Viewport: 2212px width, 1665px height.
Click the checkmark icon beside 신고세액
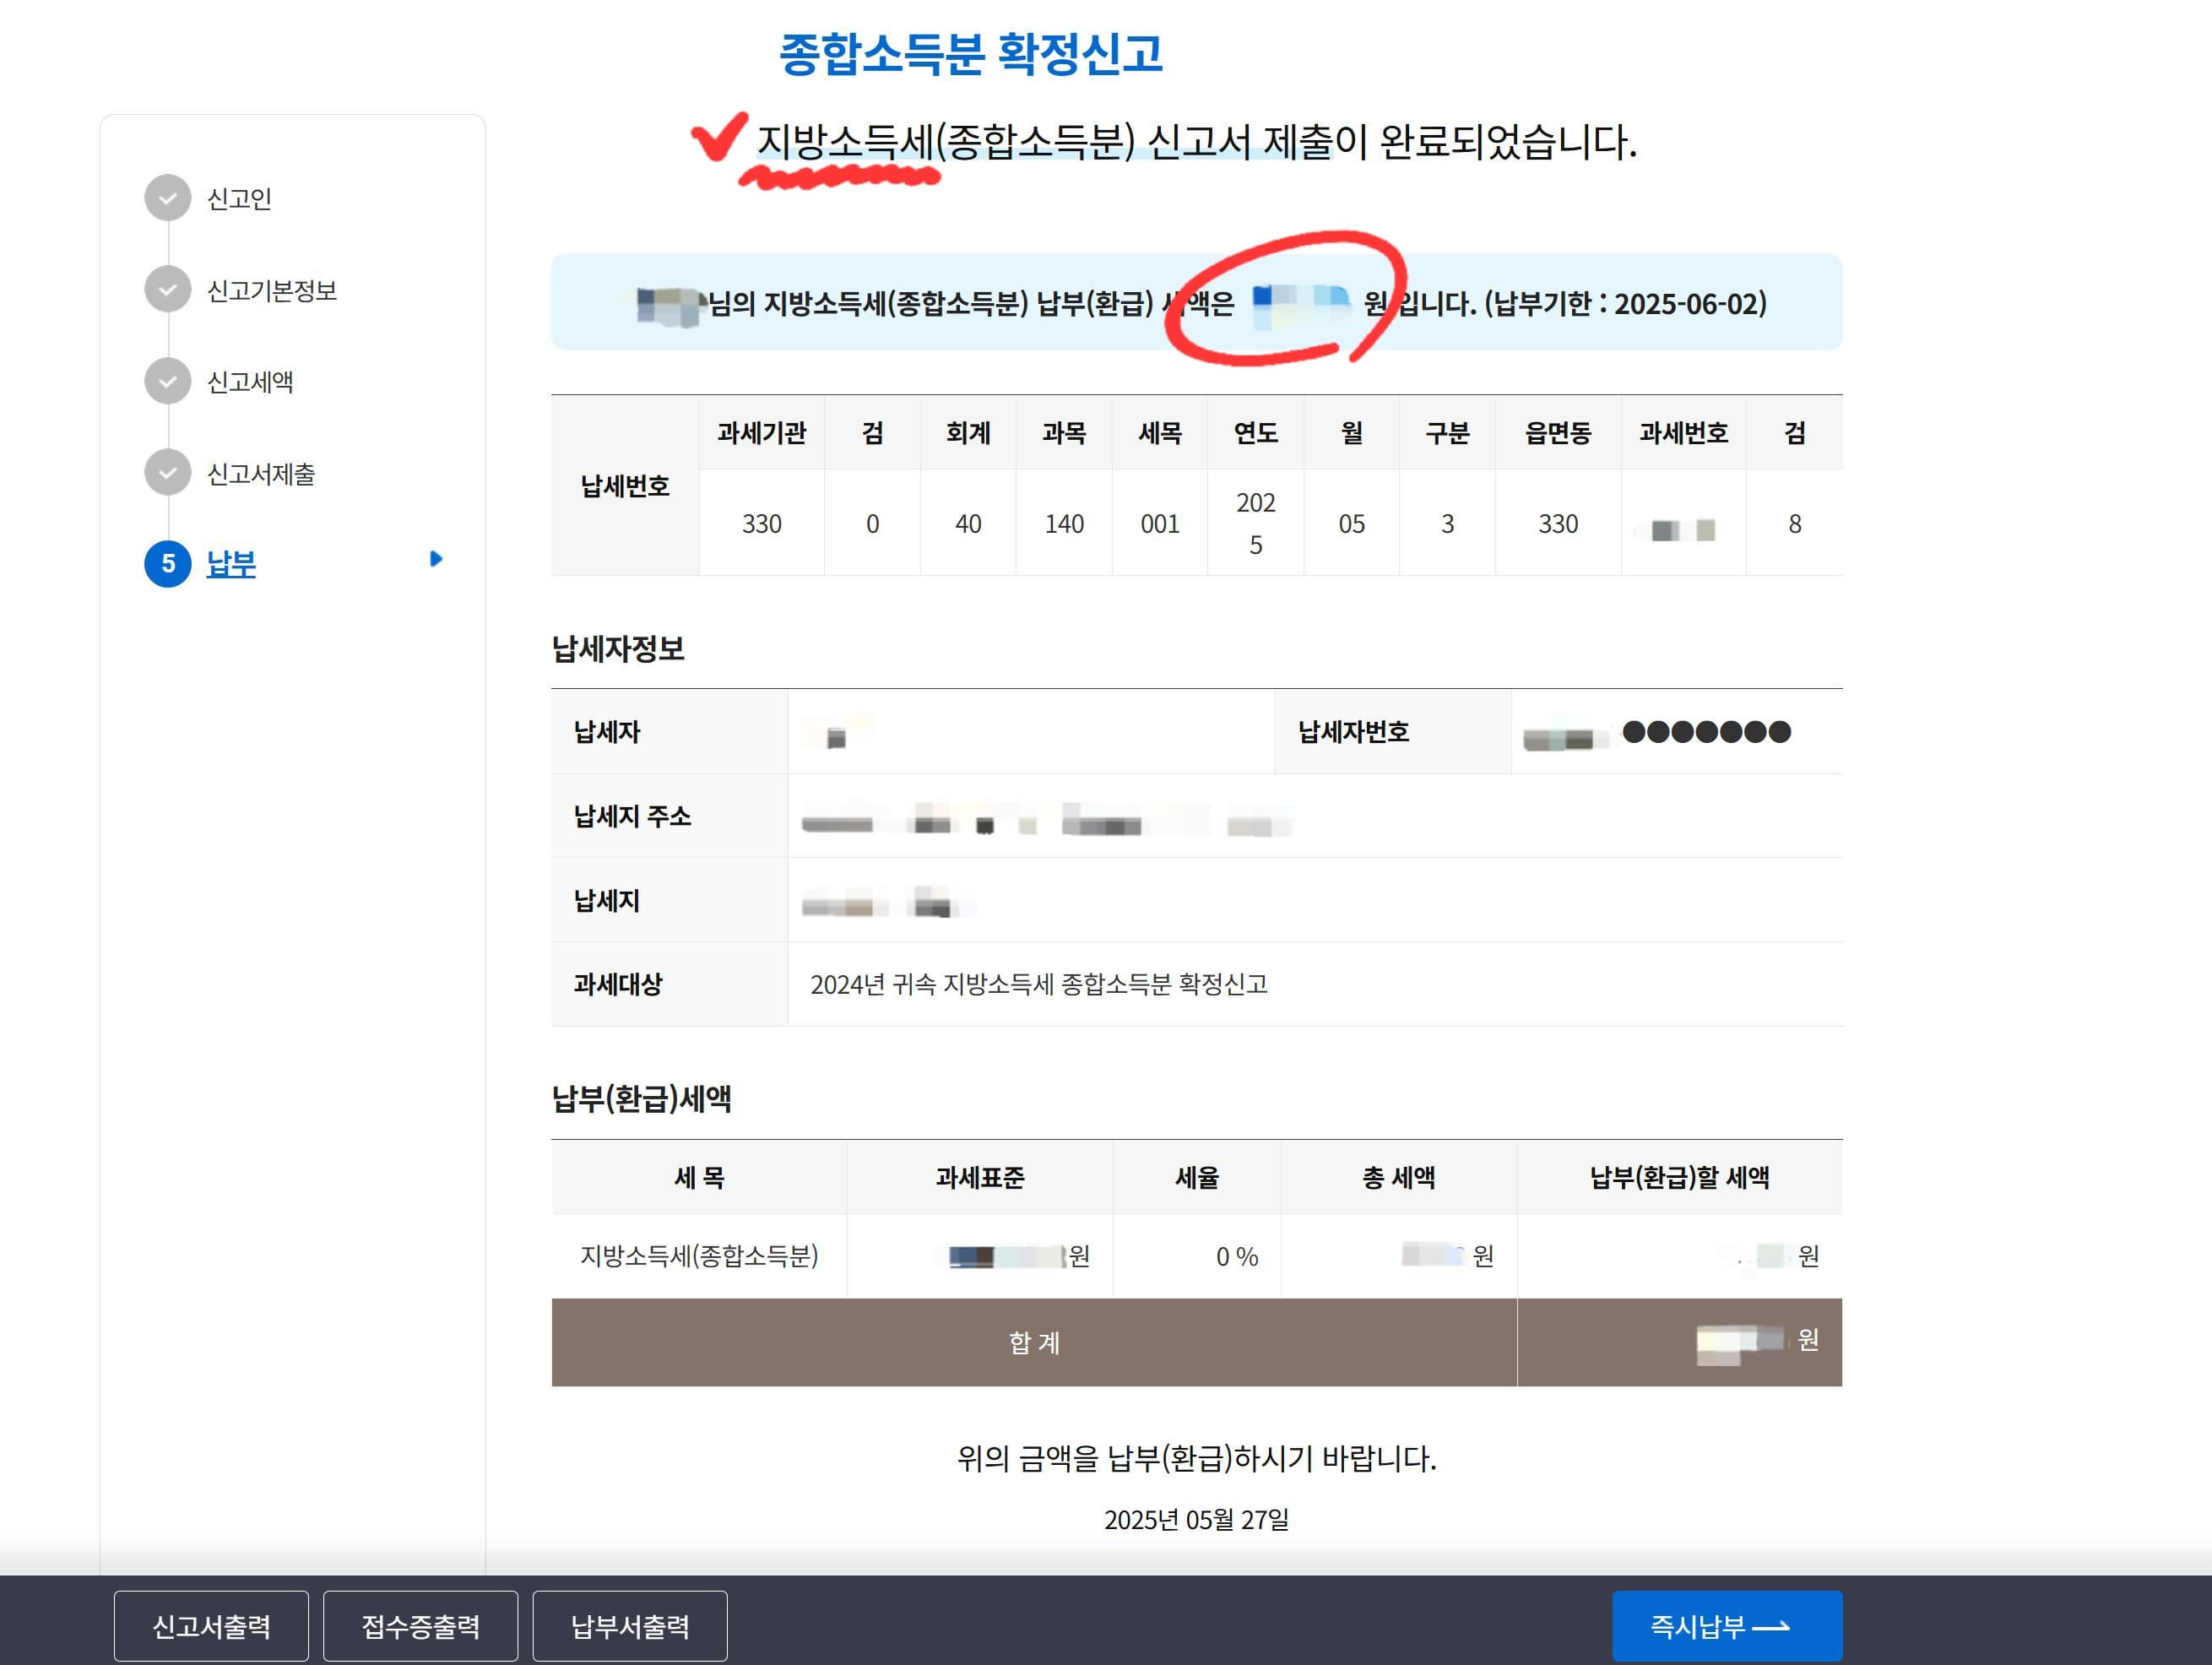tap(167, 381)
